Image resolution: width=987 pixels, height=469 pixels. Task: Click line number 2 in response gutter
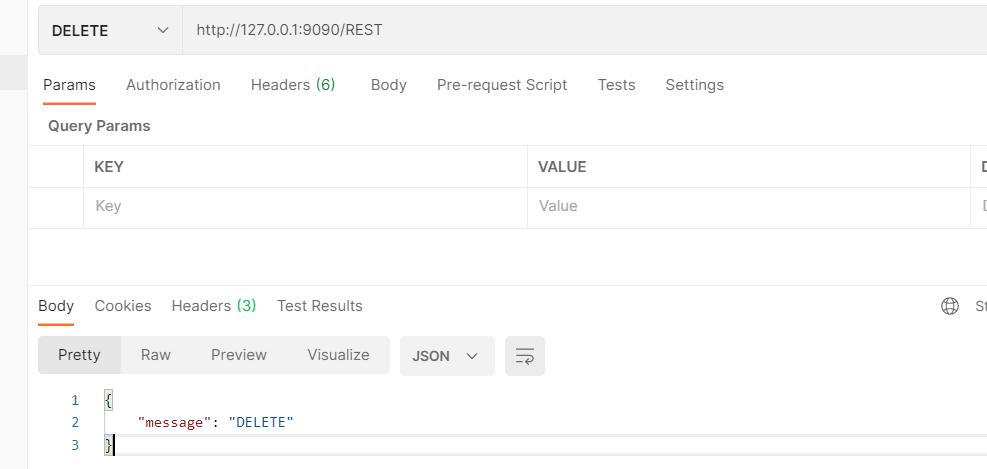(75, 422)
